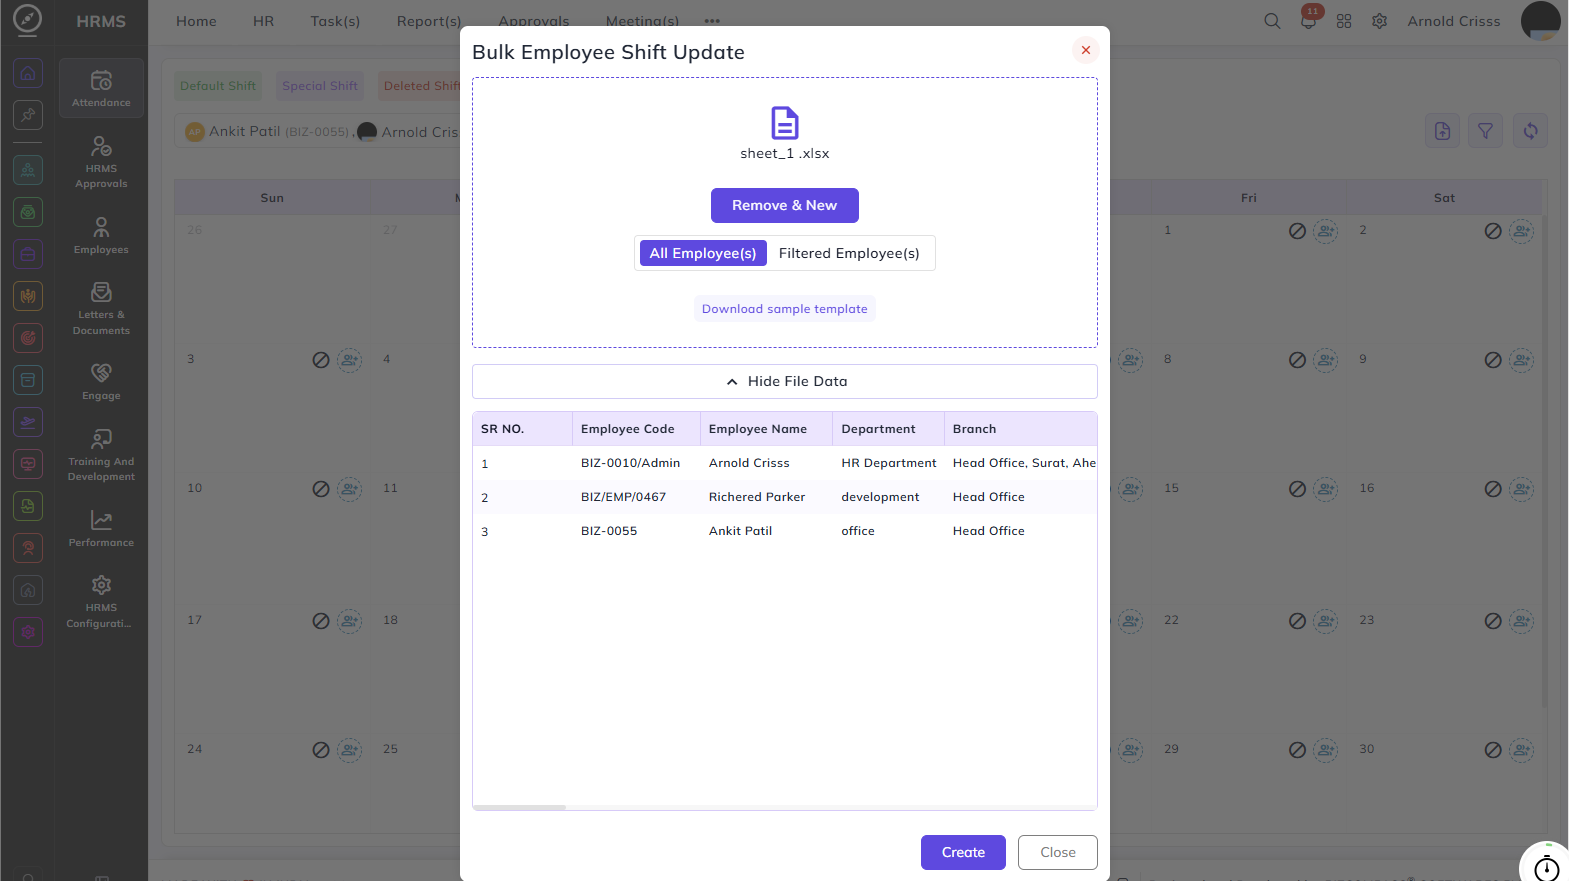Open the Attendance module in sidebar
This screenshot has height=881, width=1569.
pyautogui.click(x=101, y=88)
